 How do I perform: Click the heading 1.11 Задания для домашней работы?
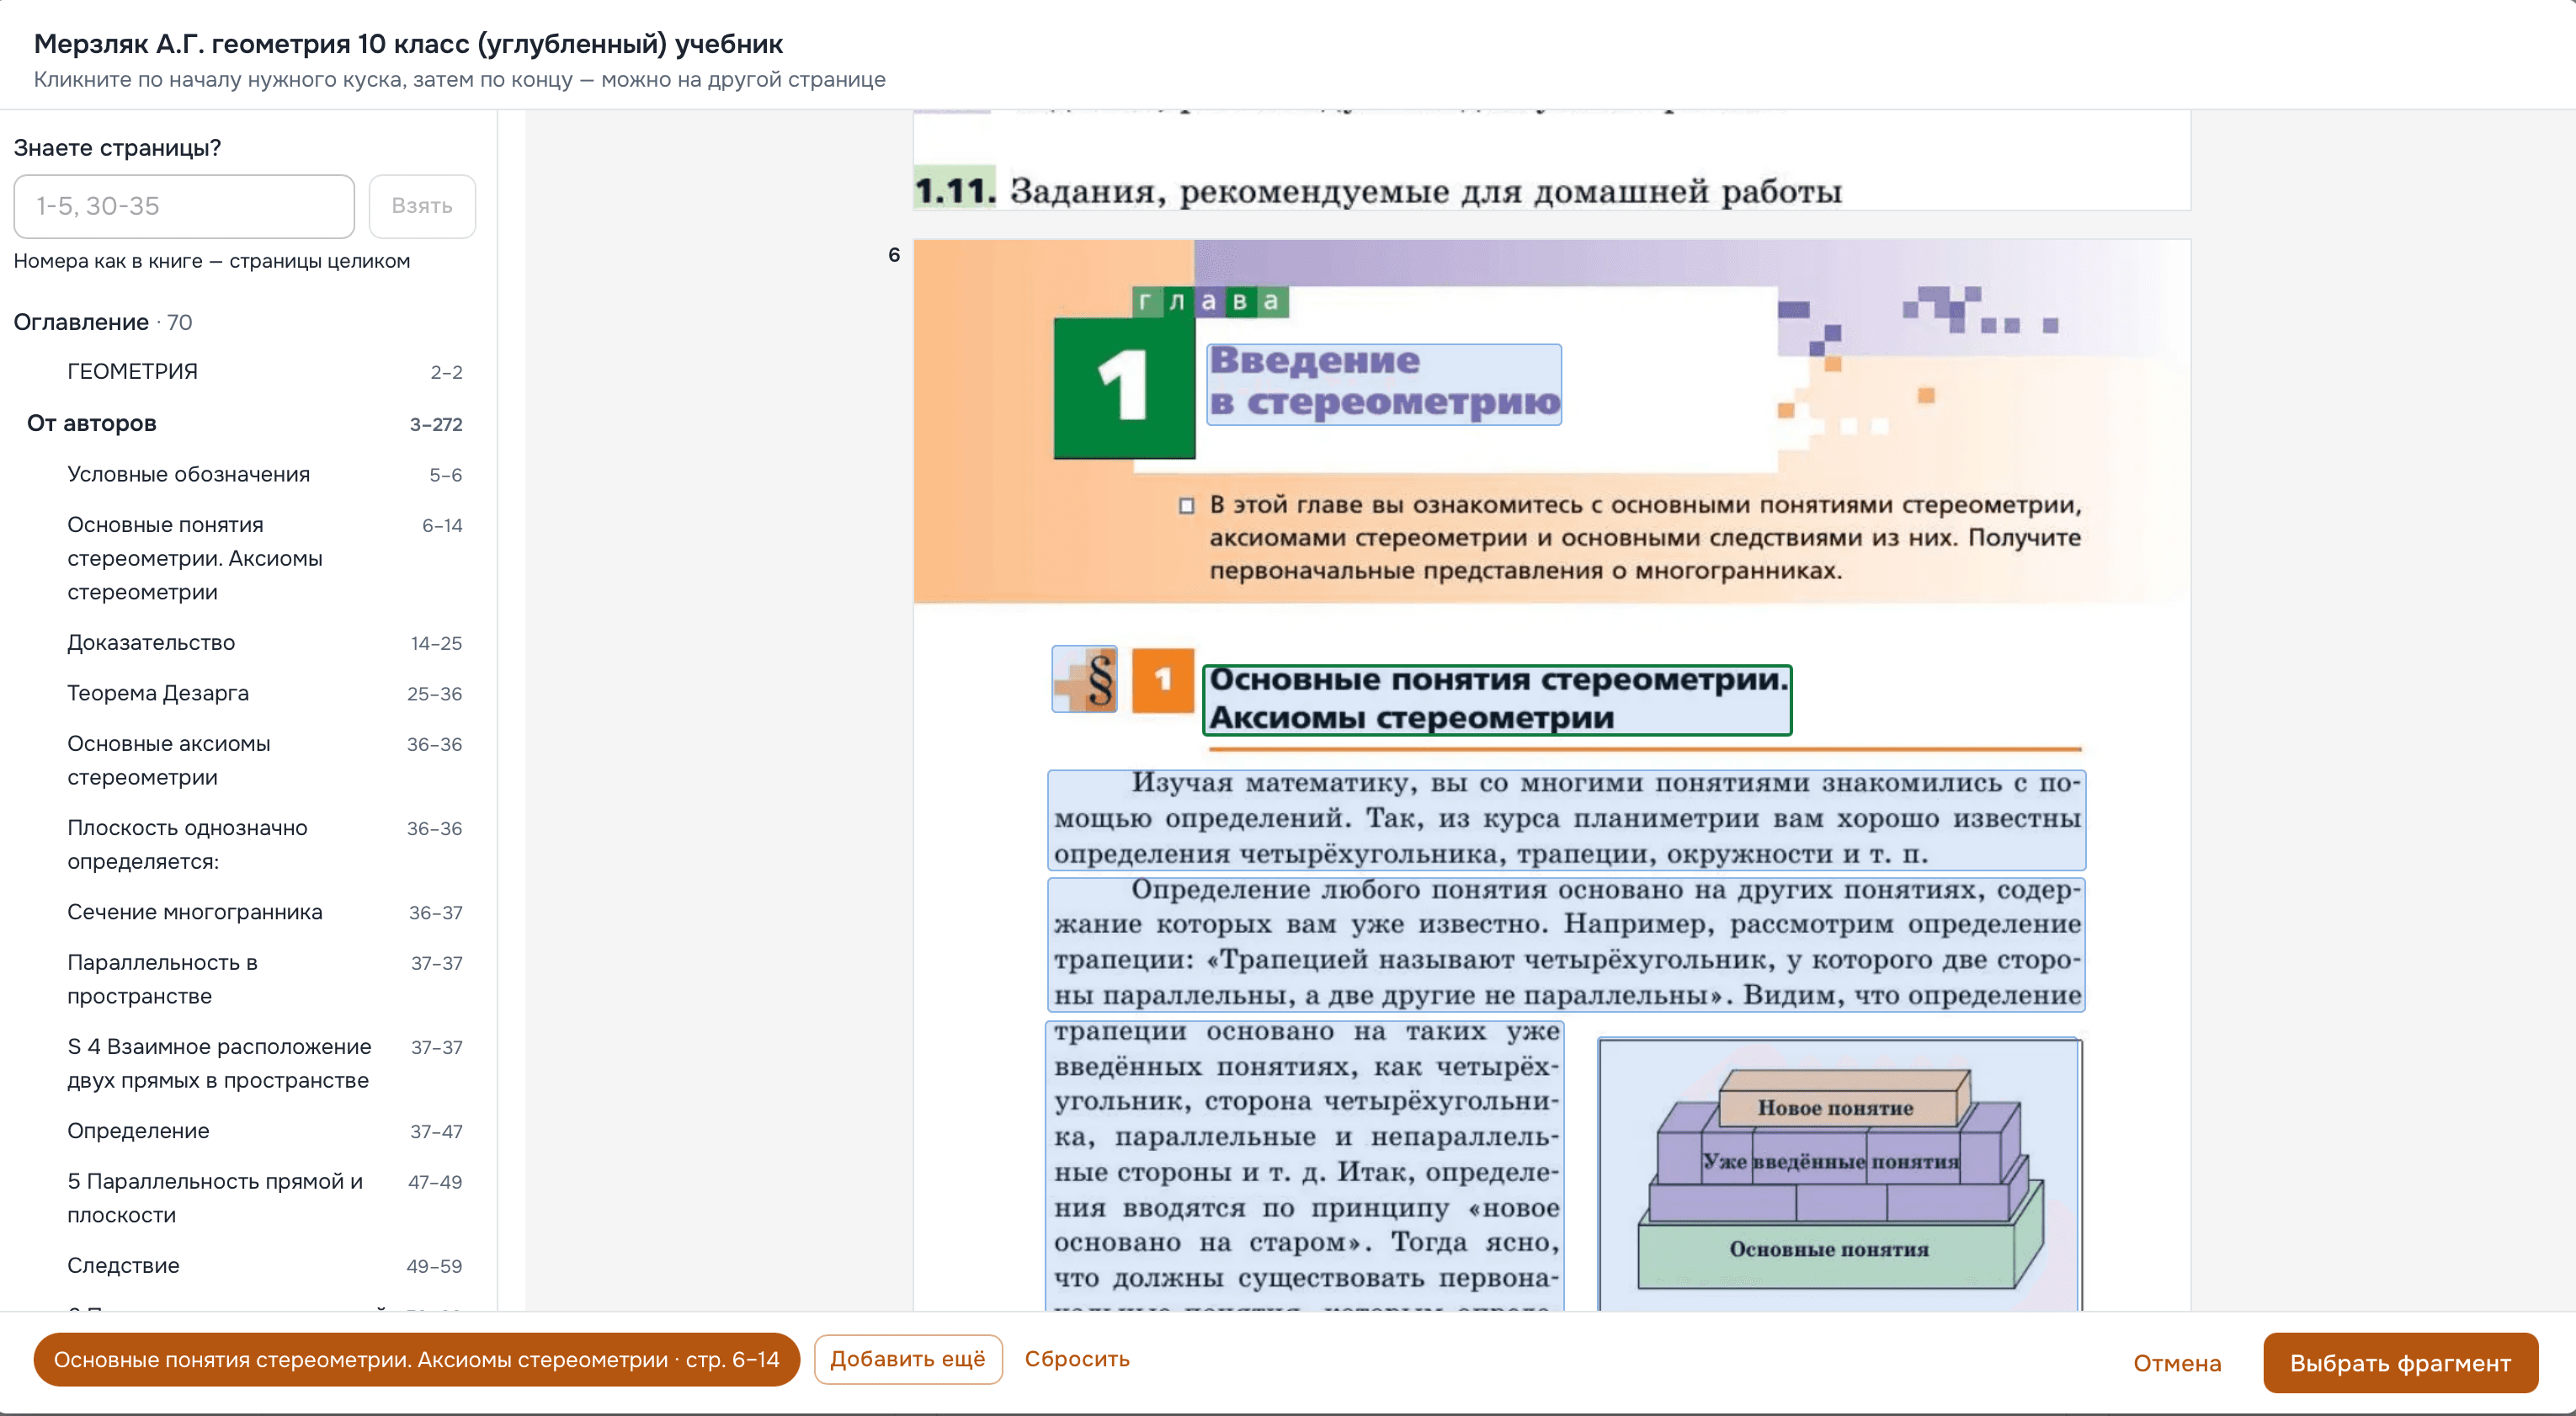(1377, 190)
